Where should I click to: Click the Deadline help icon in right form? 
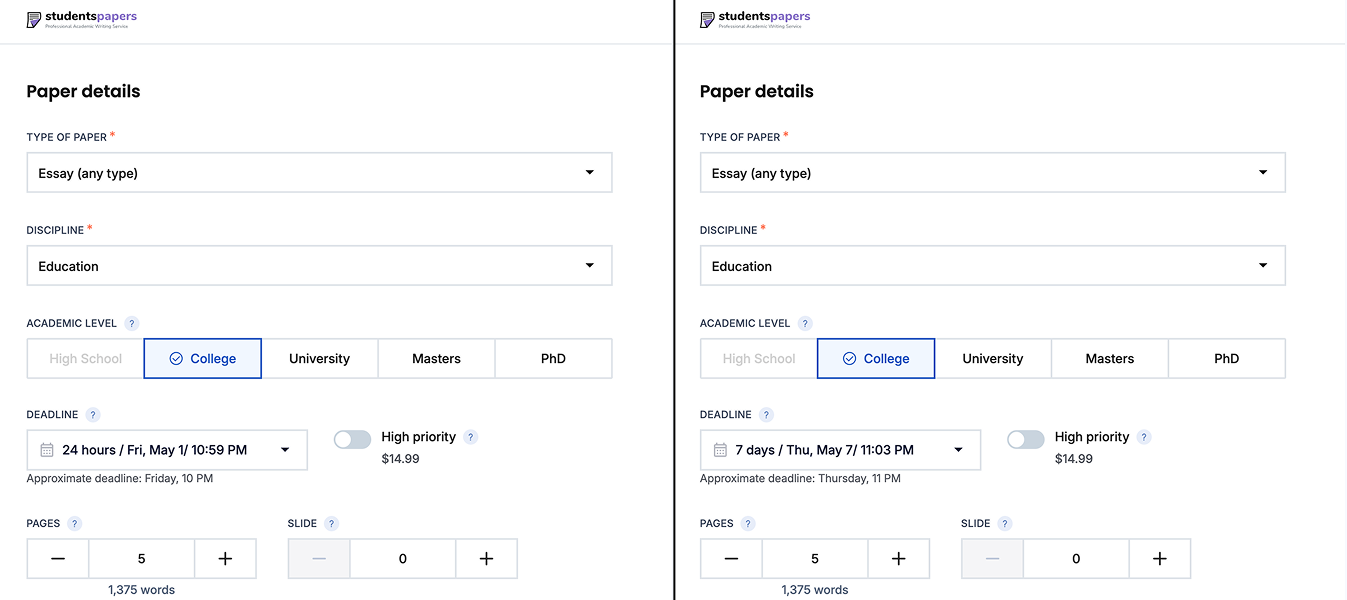[766, 415]
